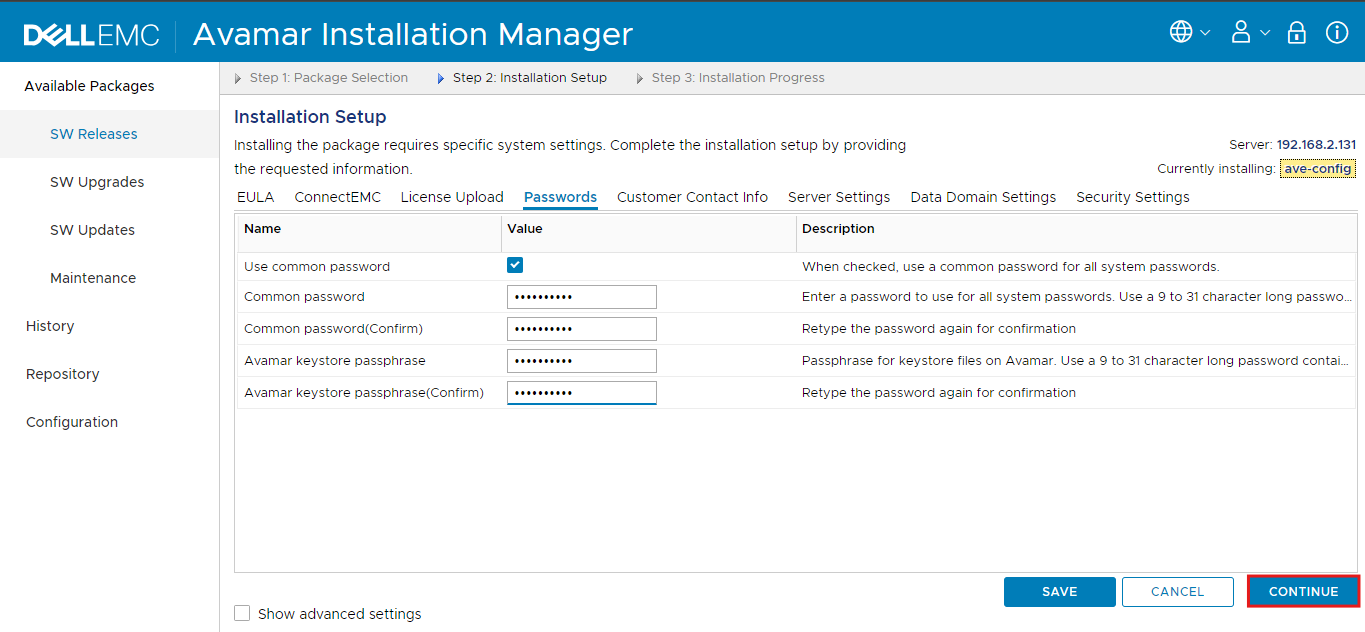Click the SAVE button
Screen dimensions: 1365x632
pyautogui.click(x=1059, y=592)
